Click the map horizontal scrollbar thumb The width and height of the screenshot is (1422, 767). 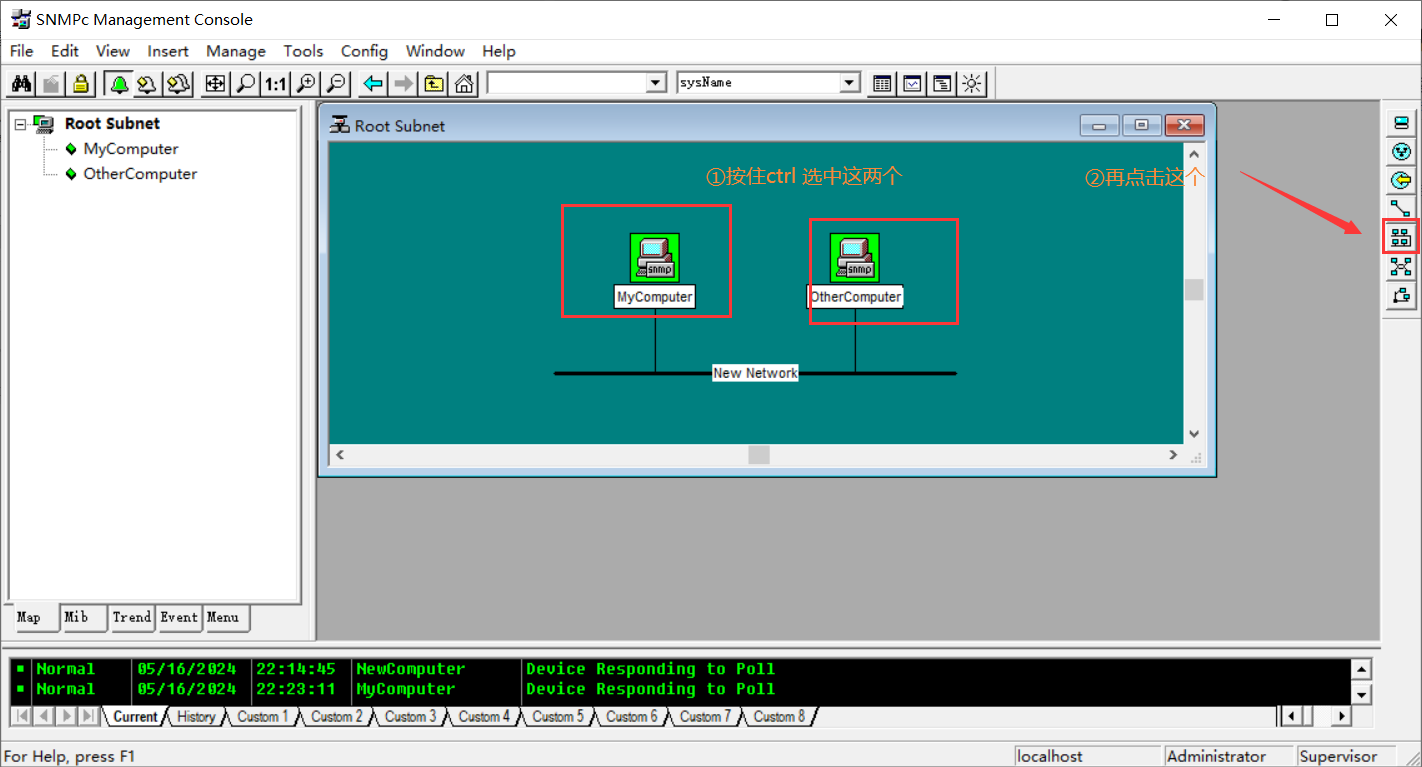pos(759,455)
